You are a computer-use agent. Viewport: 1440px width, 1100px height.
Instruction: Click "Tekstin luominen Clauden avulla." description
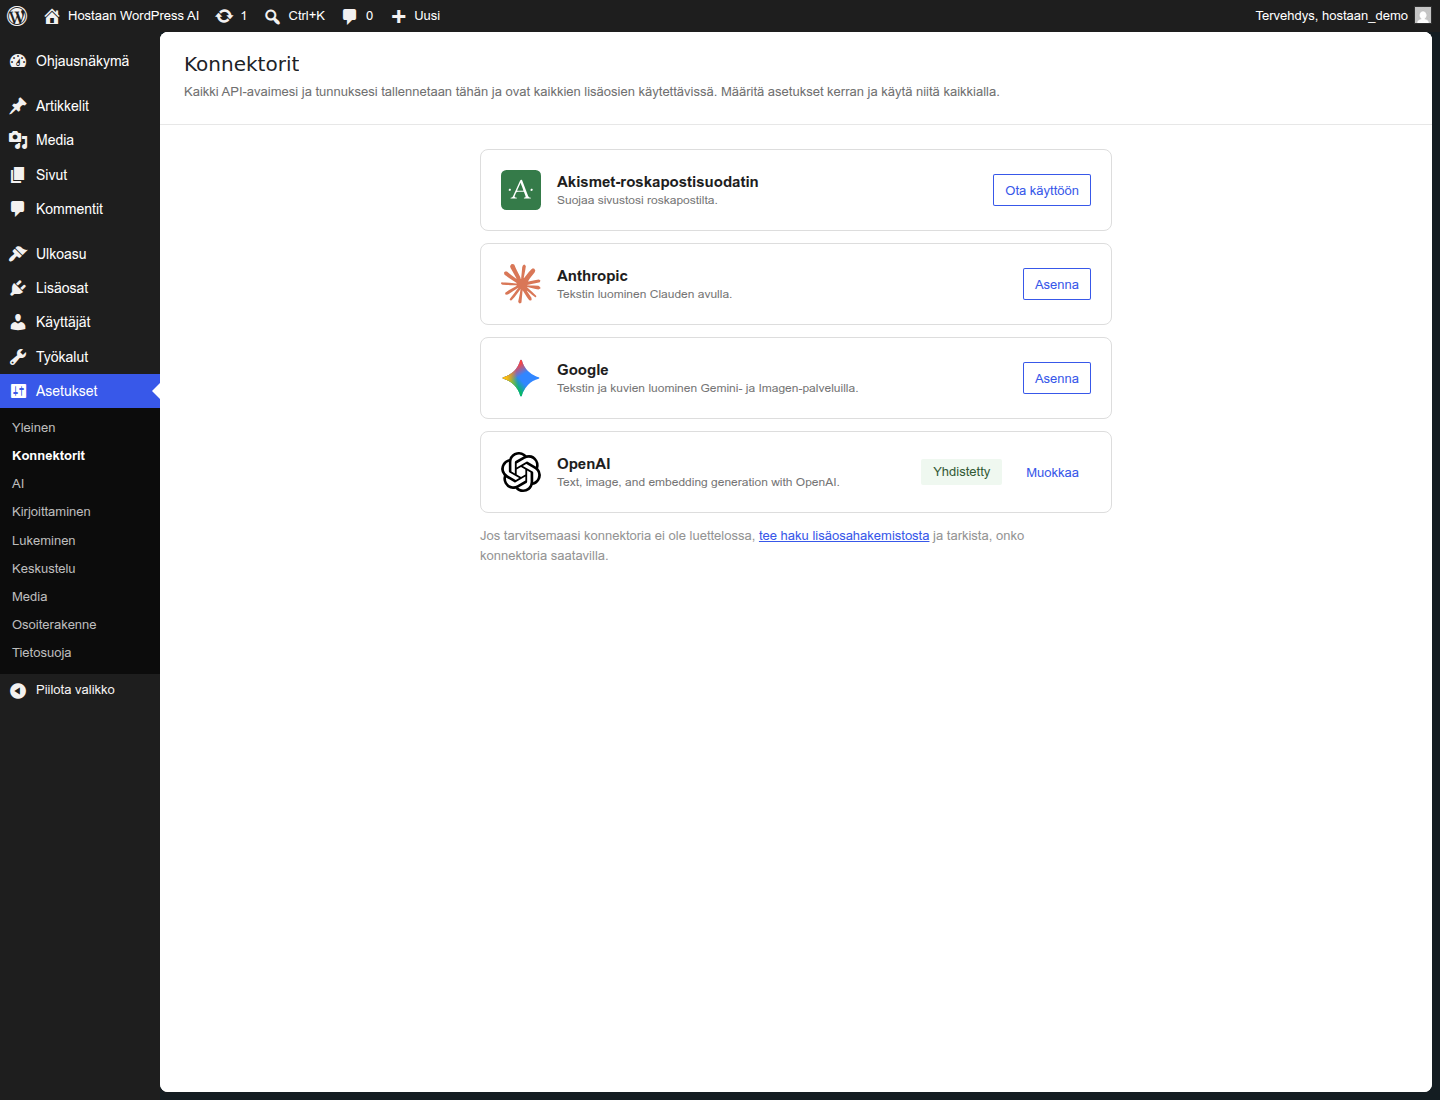(x=644, y=294)
